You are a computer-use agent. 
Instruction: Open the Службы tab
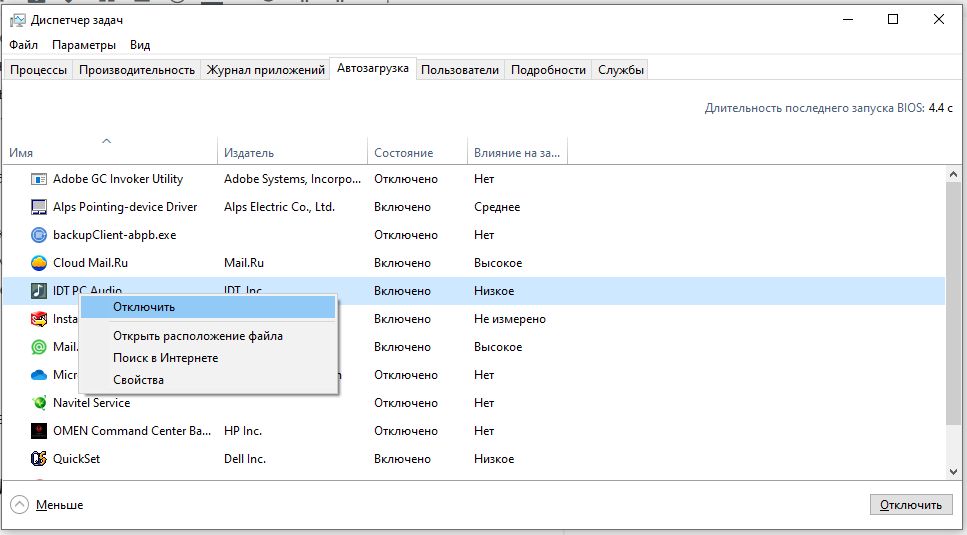tap(620, 70)
